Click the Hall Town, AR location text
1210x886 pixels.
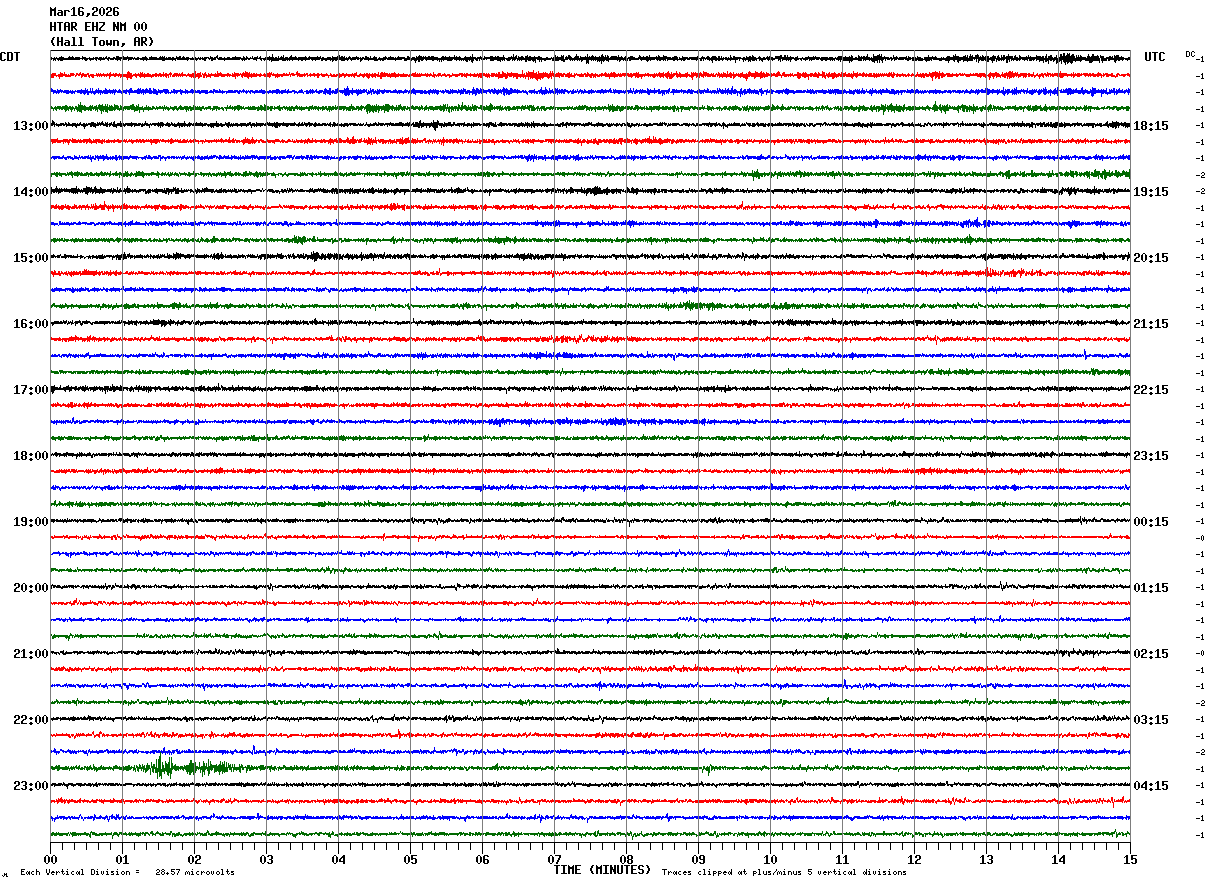tap(102, 42)
